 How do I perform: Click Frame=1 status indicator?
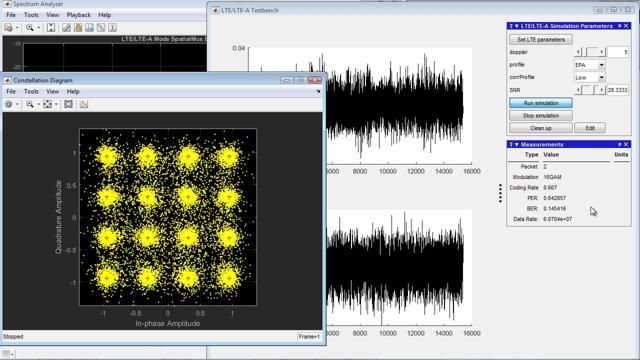(x=309, y=337)
